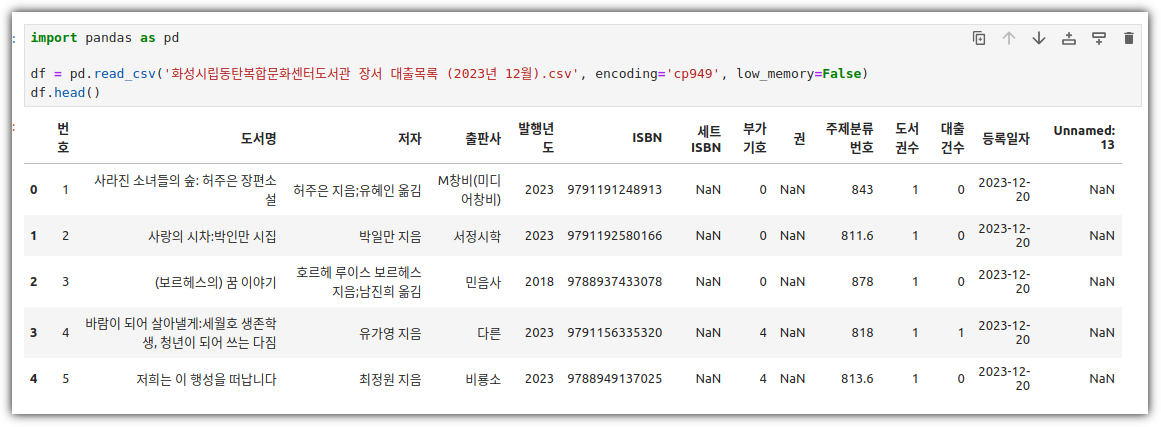
Task: Select the title 사랑의 시차:박인만 시집
Action: [212, 236]
